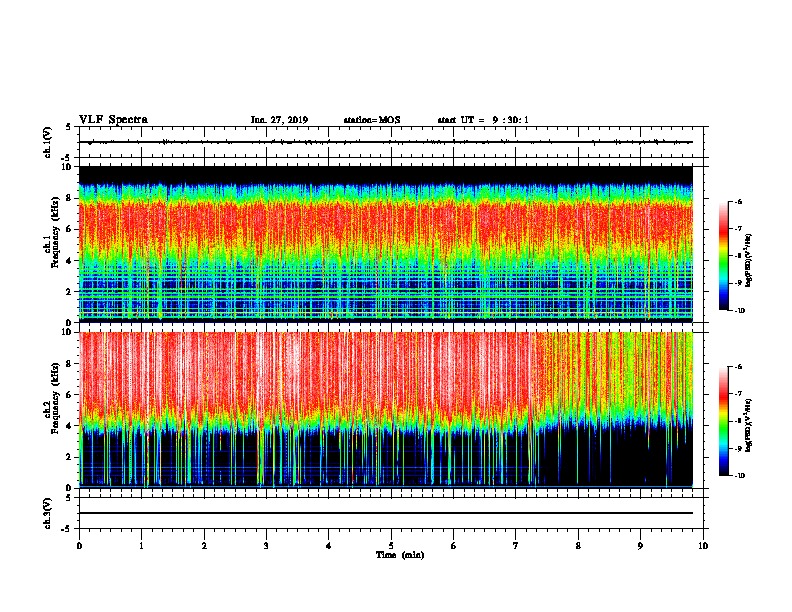Click the "VLF Spectra" plot title
The width and height of the screenshot is (792, 612).
pos(113,120)
